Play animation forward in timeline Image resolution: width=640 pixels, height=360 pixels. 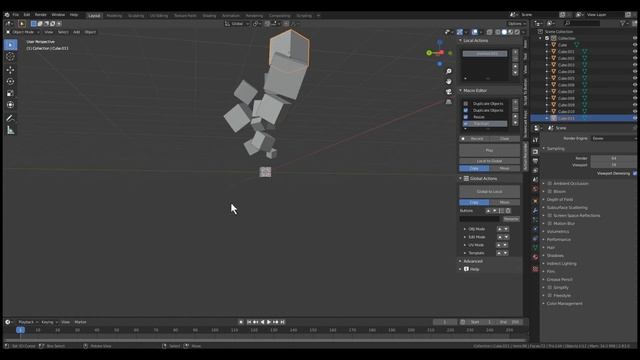click(269, 322)
